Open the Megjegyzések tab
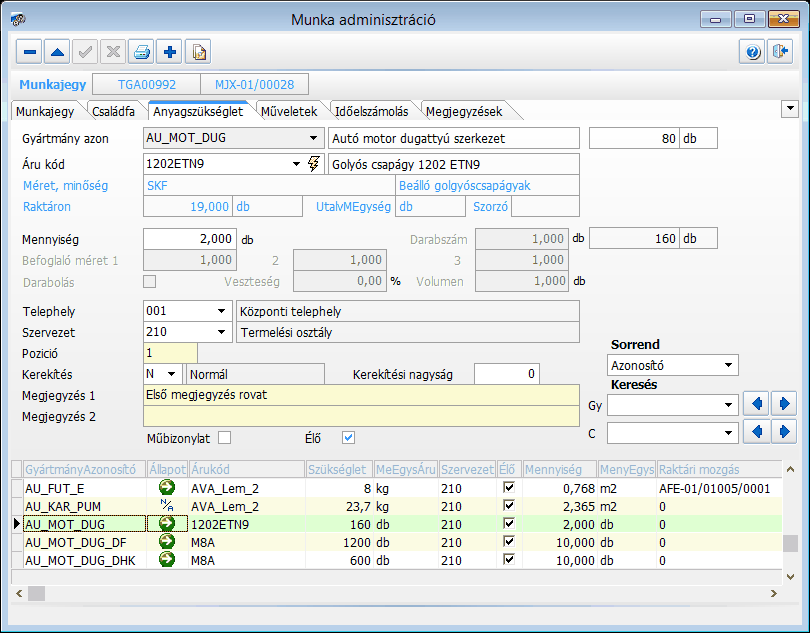 pos(464,111)
